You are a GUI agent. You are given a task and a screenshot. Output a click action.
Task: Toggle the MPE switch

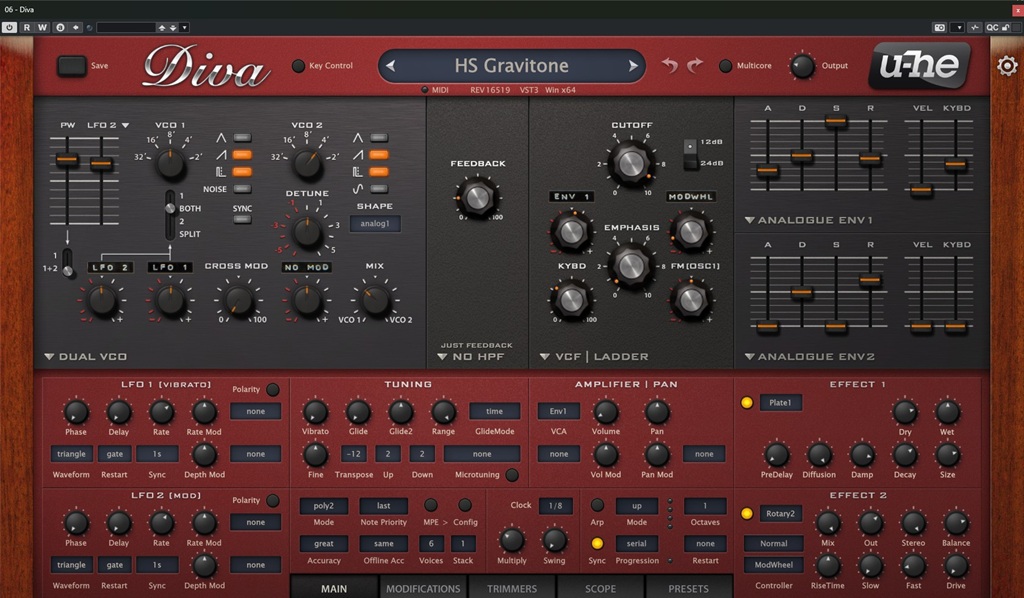[x=431, y=505]
